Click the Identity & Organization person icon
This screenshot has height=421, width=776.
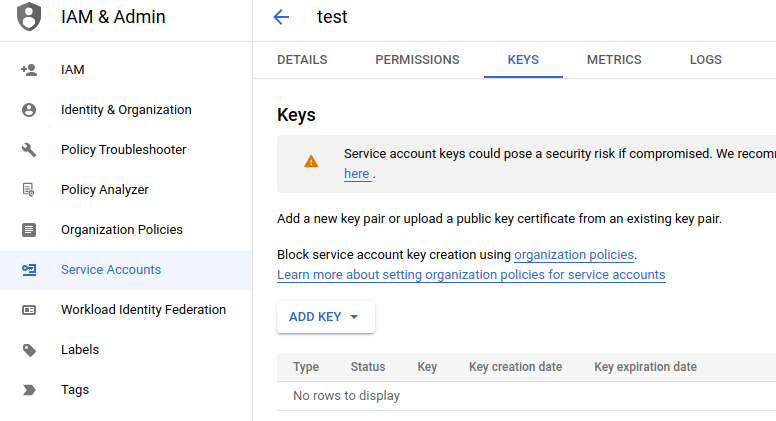pos(29,110)
